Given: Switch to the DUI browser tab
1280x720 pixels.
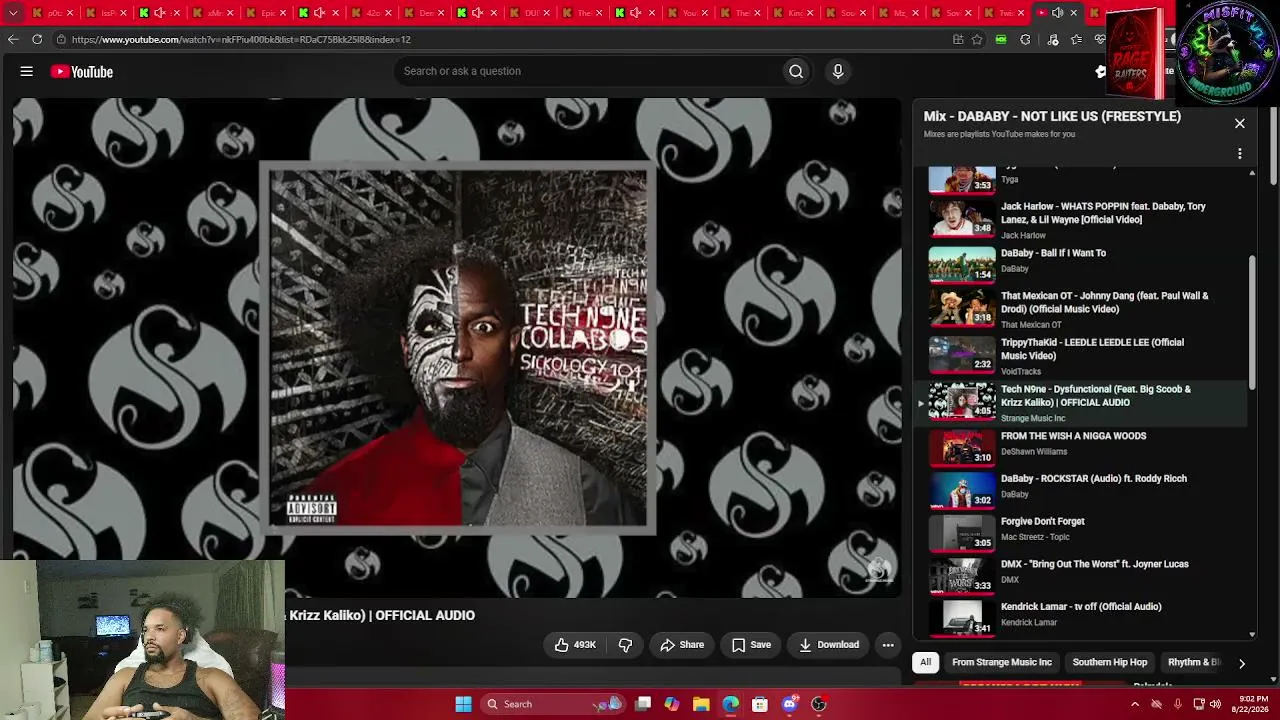Looking at the screenshot, I should point(528,13).
